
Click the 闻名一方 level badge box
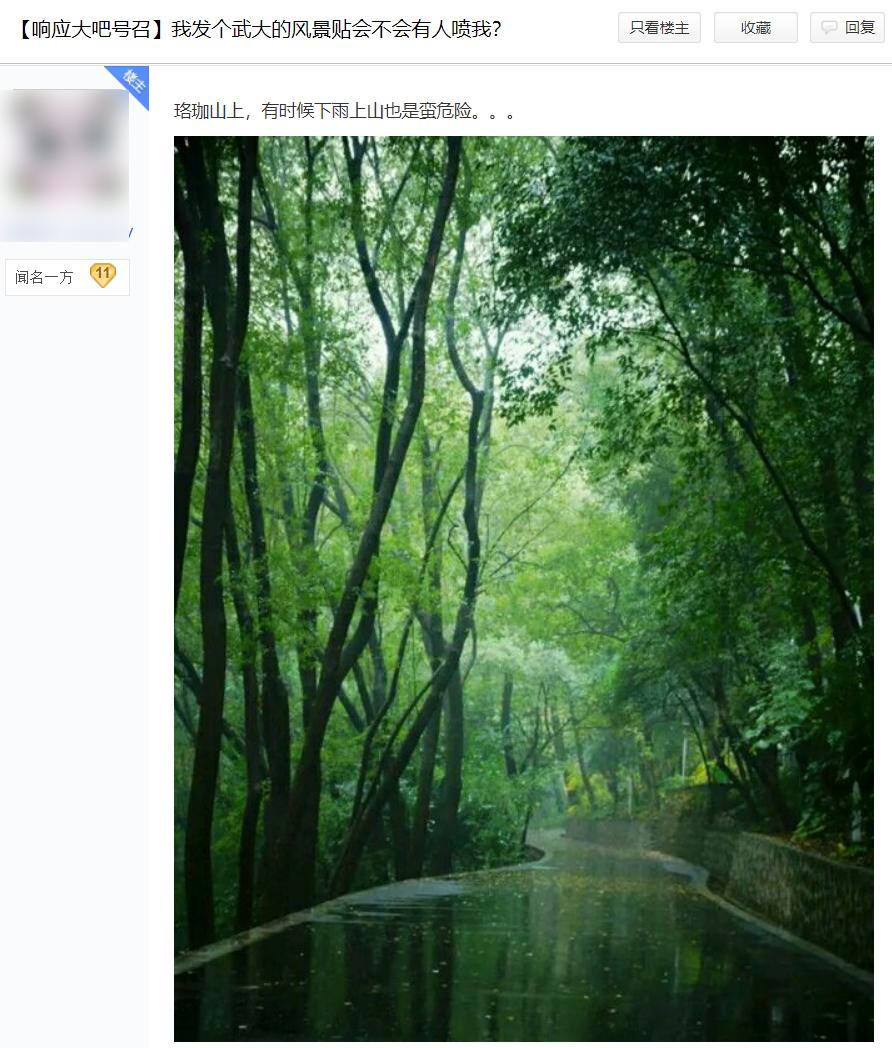point(67,277)
